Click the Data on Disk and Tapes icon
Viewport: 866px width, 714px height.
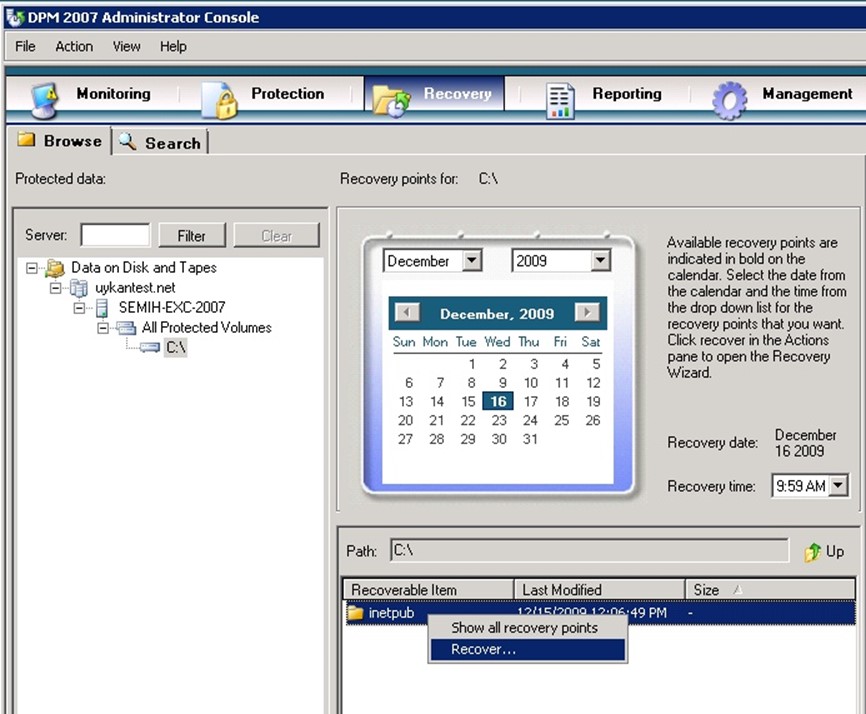coord(55,268)
